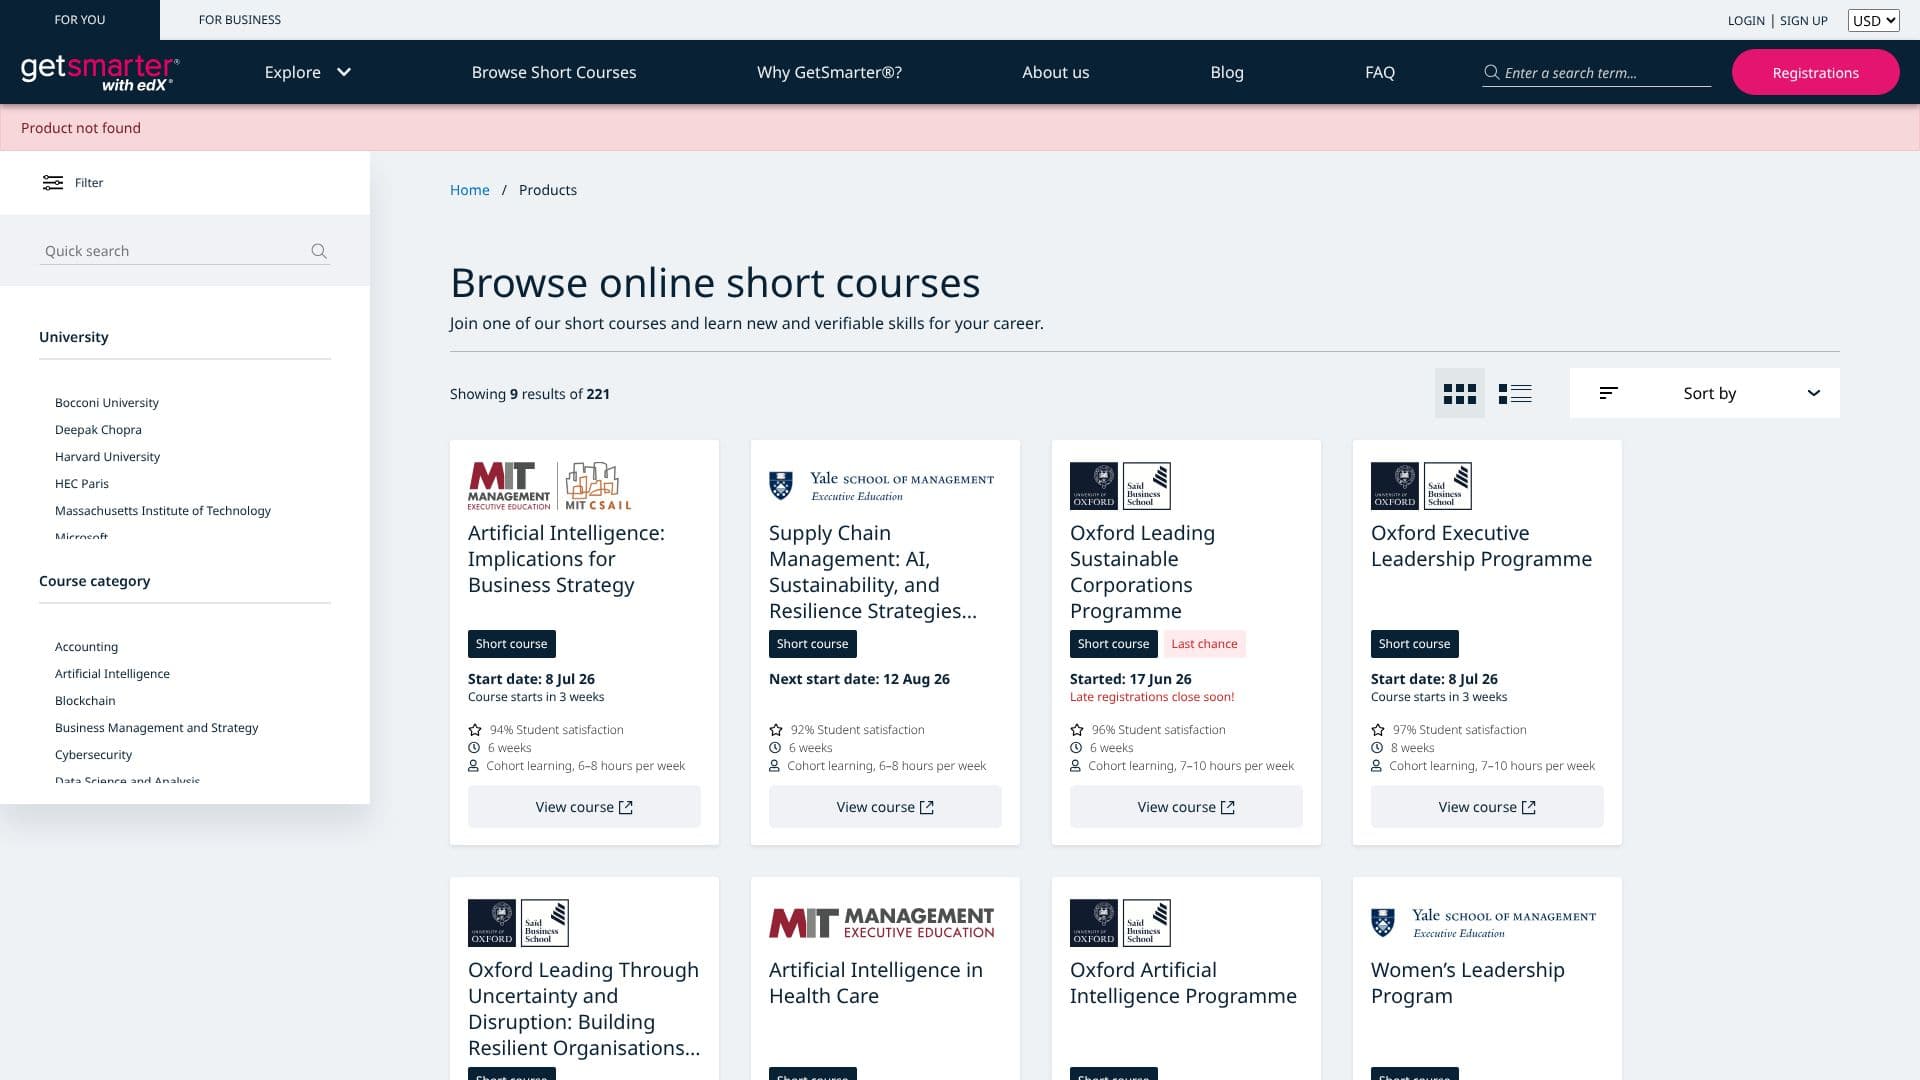Select the For You tab
1920x1080 pixels.
pyautogui.click(x=80, y=20)
